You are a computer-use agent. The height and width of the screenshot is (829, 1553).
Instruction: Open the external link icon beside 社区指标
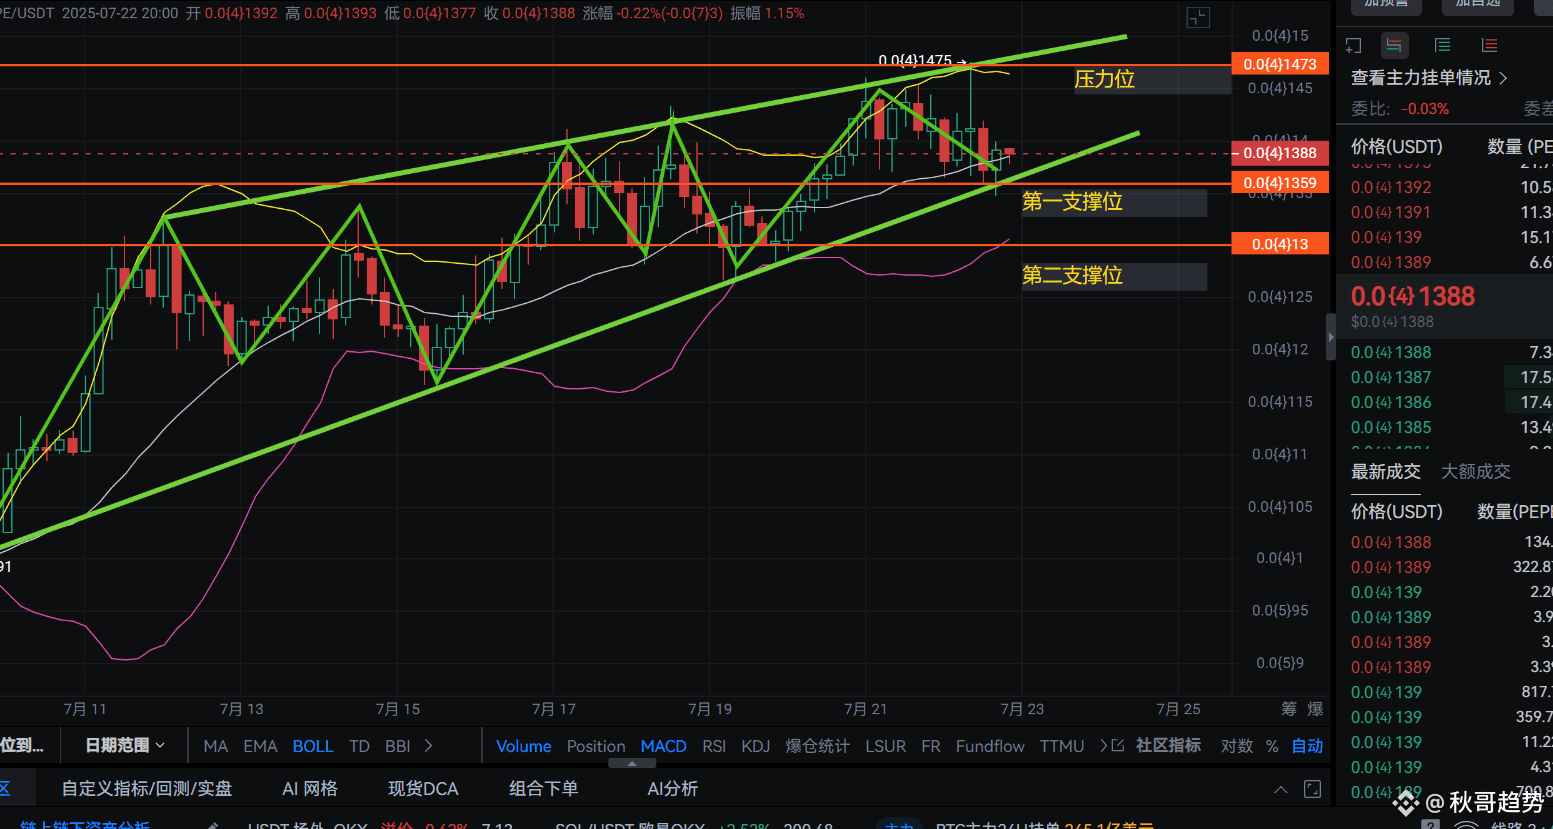(x=1118, y=746)
